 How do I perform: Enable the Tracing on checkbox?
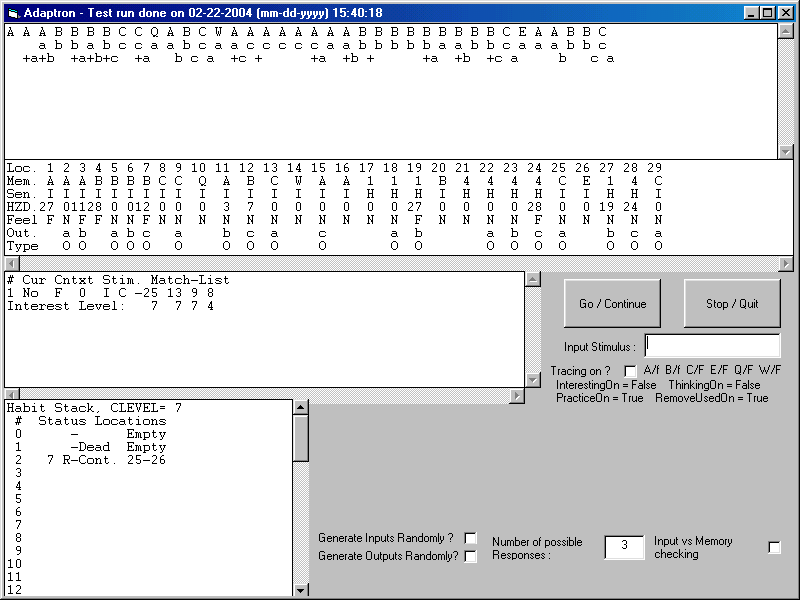pos(631,371)
